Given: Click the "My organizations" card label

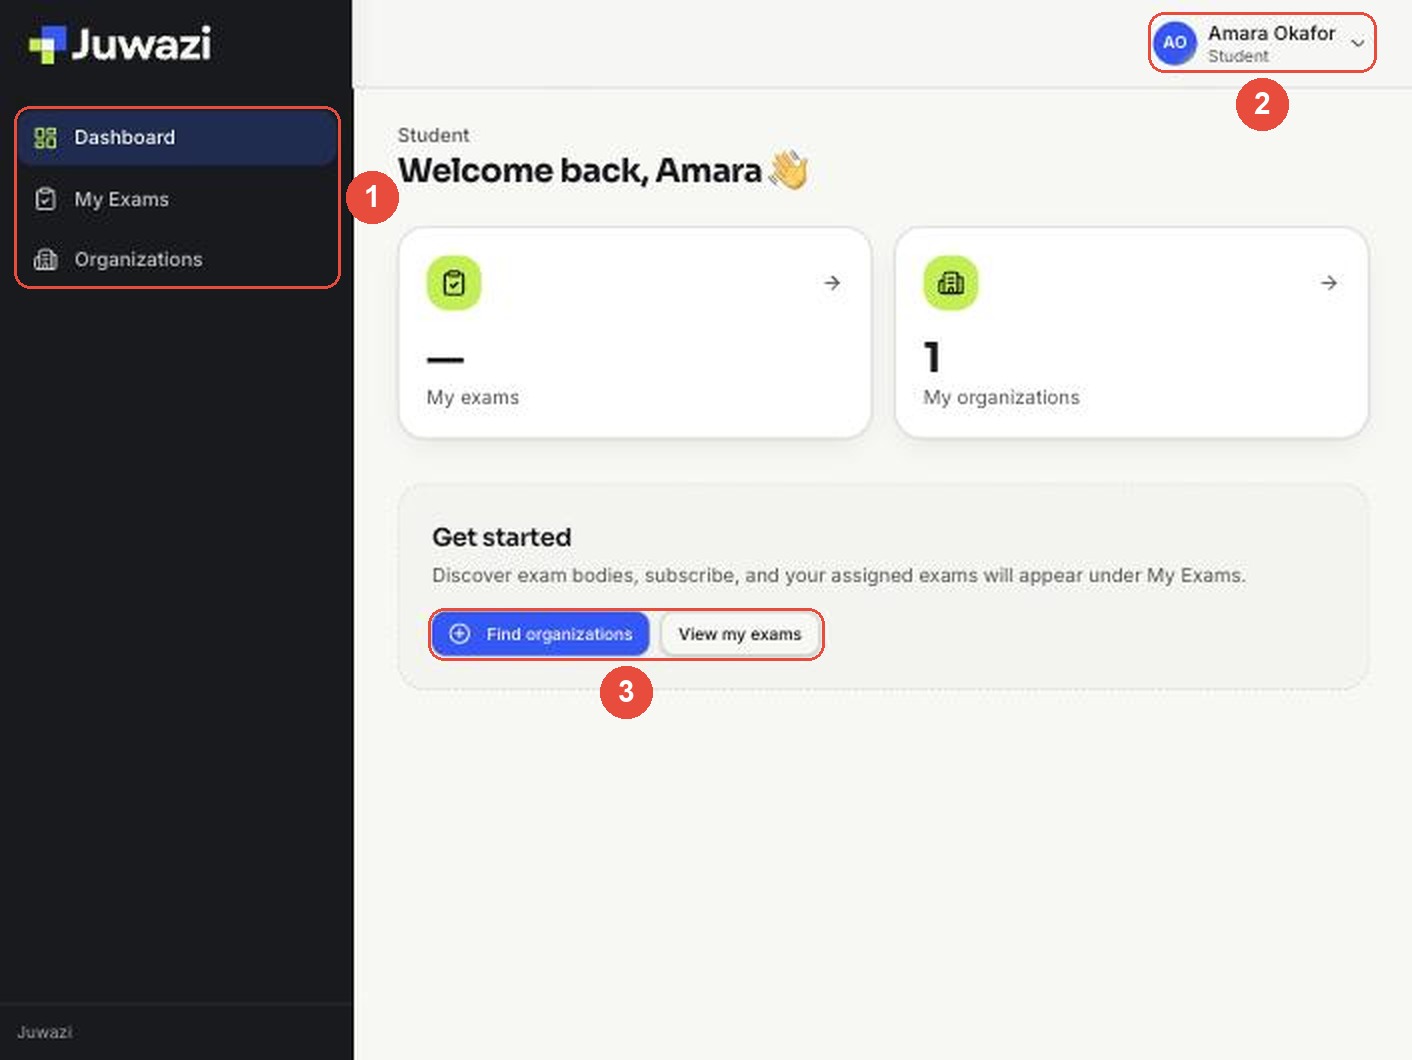Looking at the screenshot, I should 1002,398.
